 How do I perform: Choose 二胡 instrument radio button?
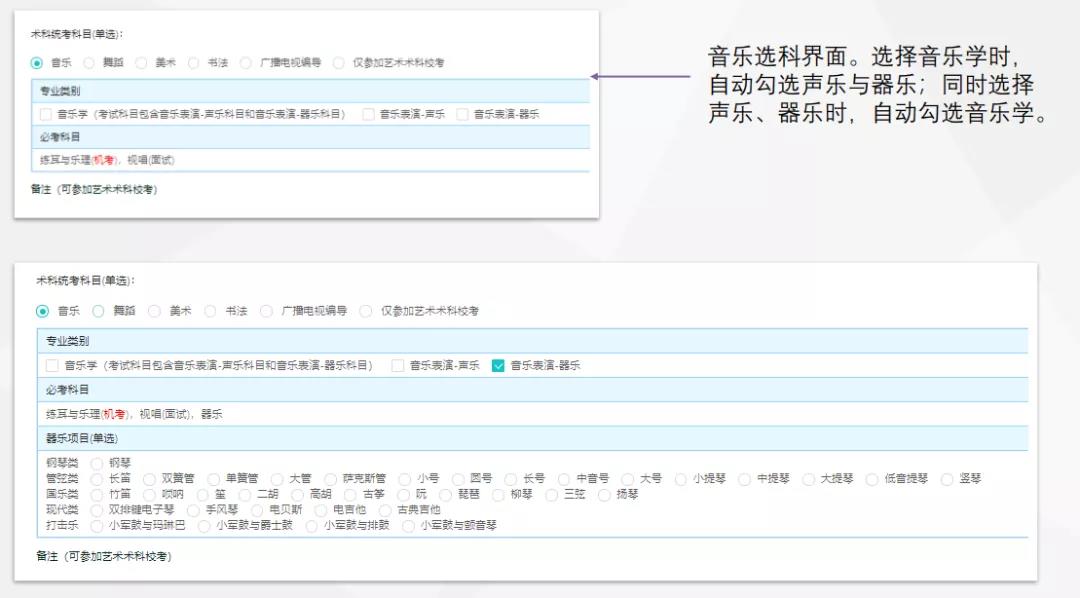coord(245,495)
